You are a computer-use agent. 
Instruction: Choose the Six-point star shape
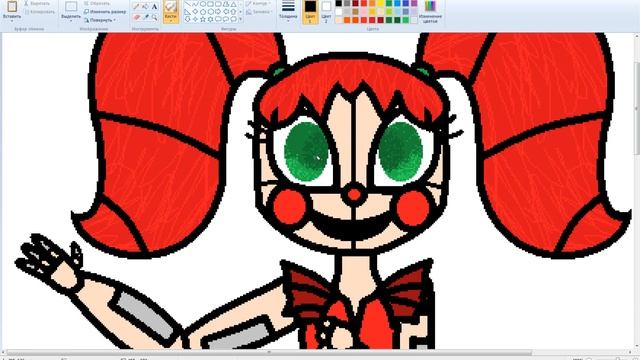click(211, 19)
